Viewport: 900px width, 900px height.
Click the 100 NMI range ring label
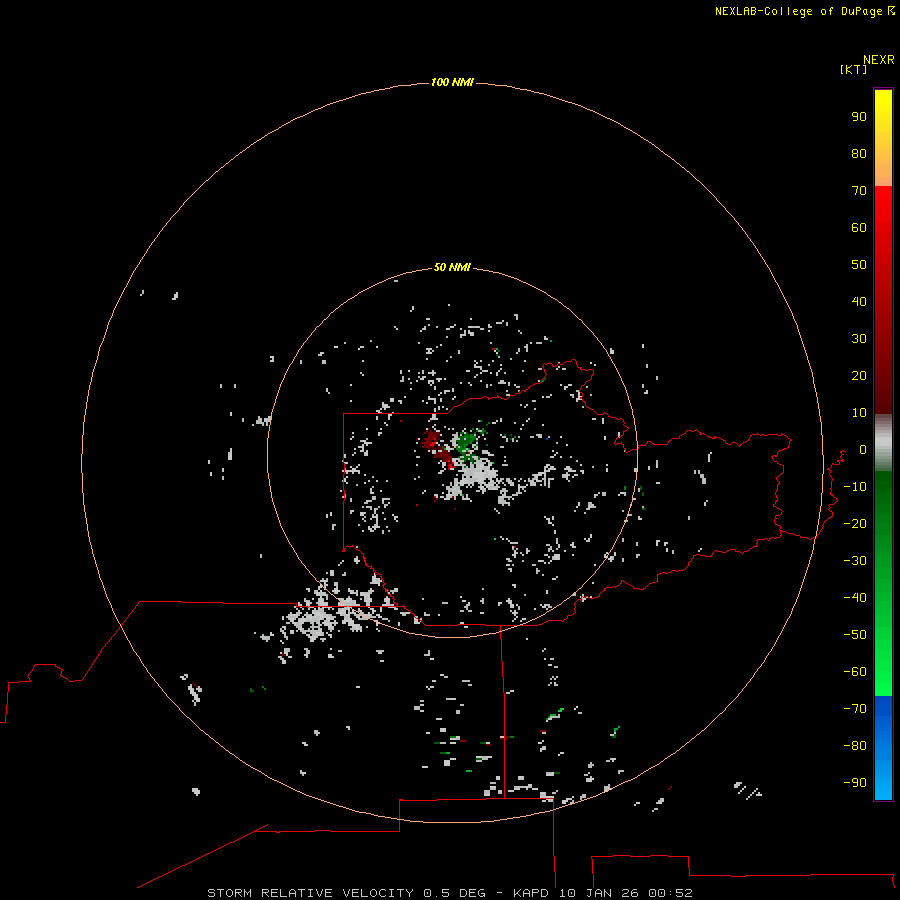coord(452,82)
